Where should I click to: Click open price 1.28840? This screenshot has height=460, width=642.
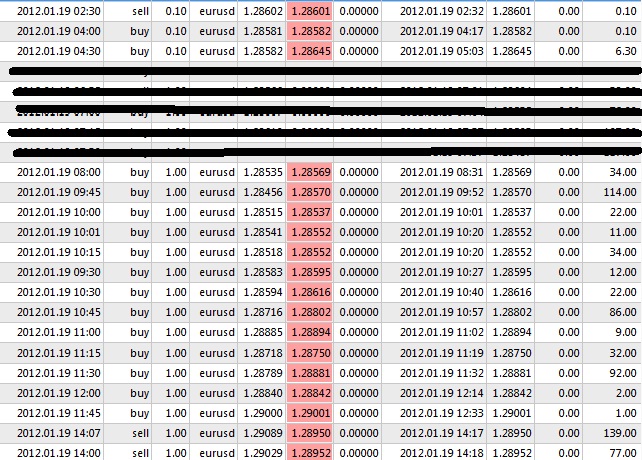pos(263,393)
